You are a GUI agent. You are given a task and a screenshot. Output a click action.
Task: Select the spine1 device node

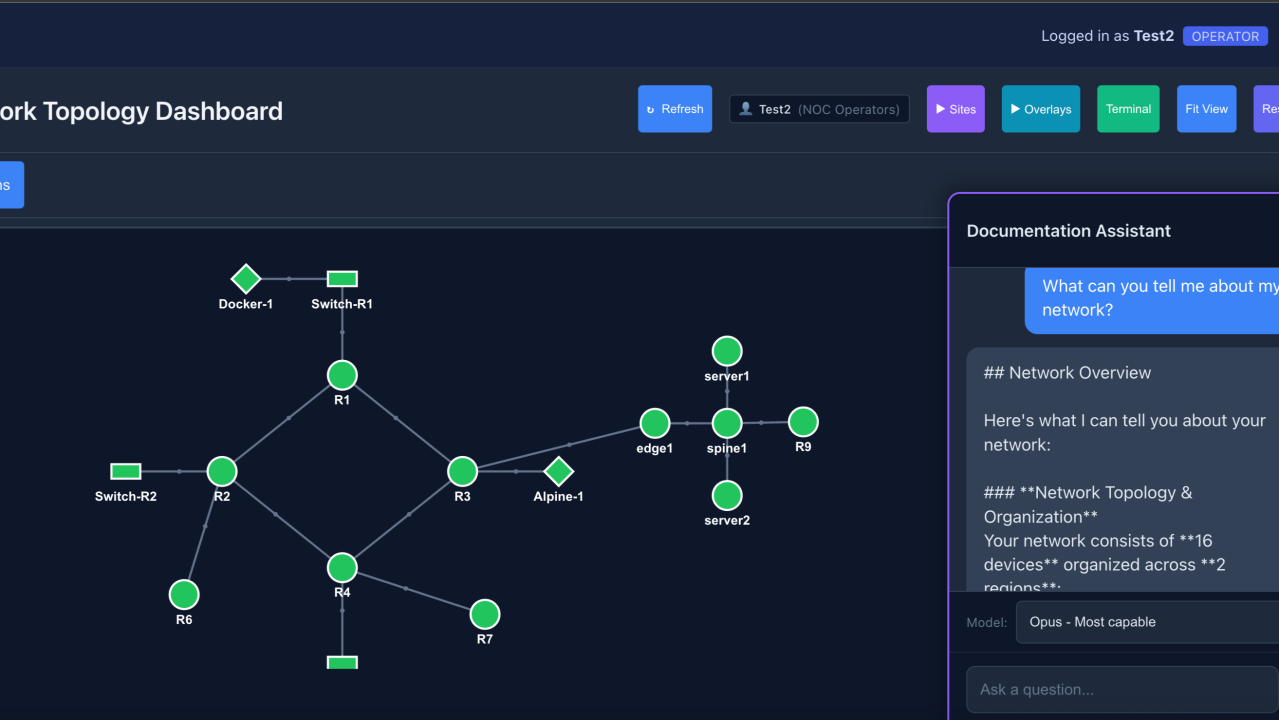click(726, 423)
